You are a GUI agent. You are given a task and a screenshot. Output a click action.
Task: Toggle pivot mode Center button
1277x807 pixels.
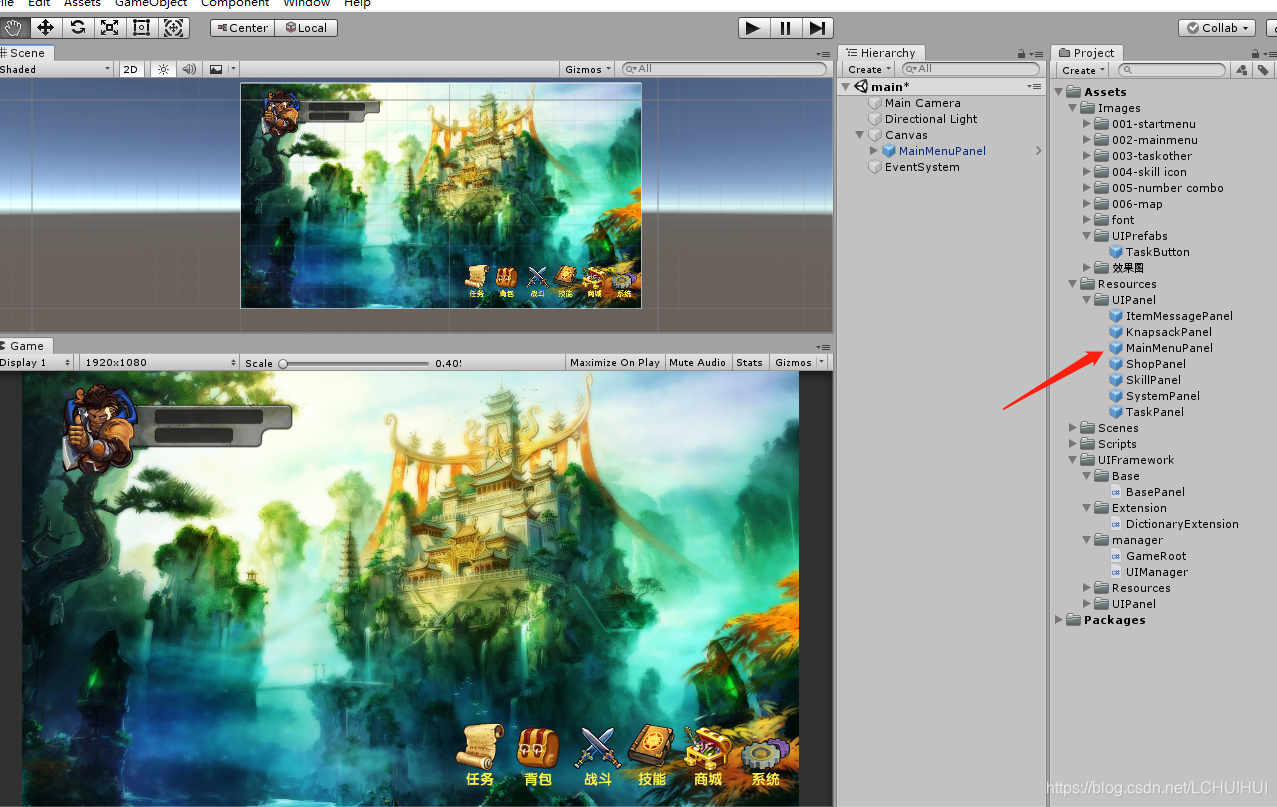(241, 28)
